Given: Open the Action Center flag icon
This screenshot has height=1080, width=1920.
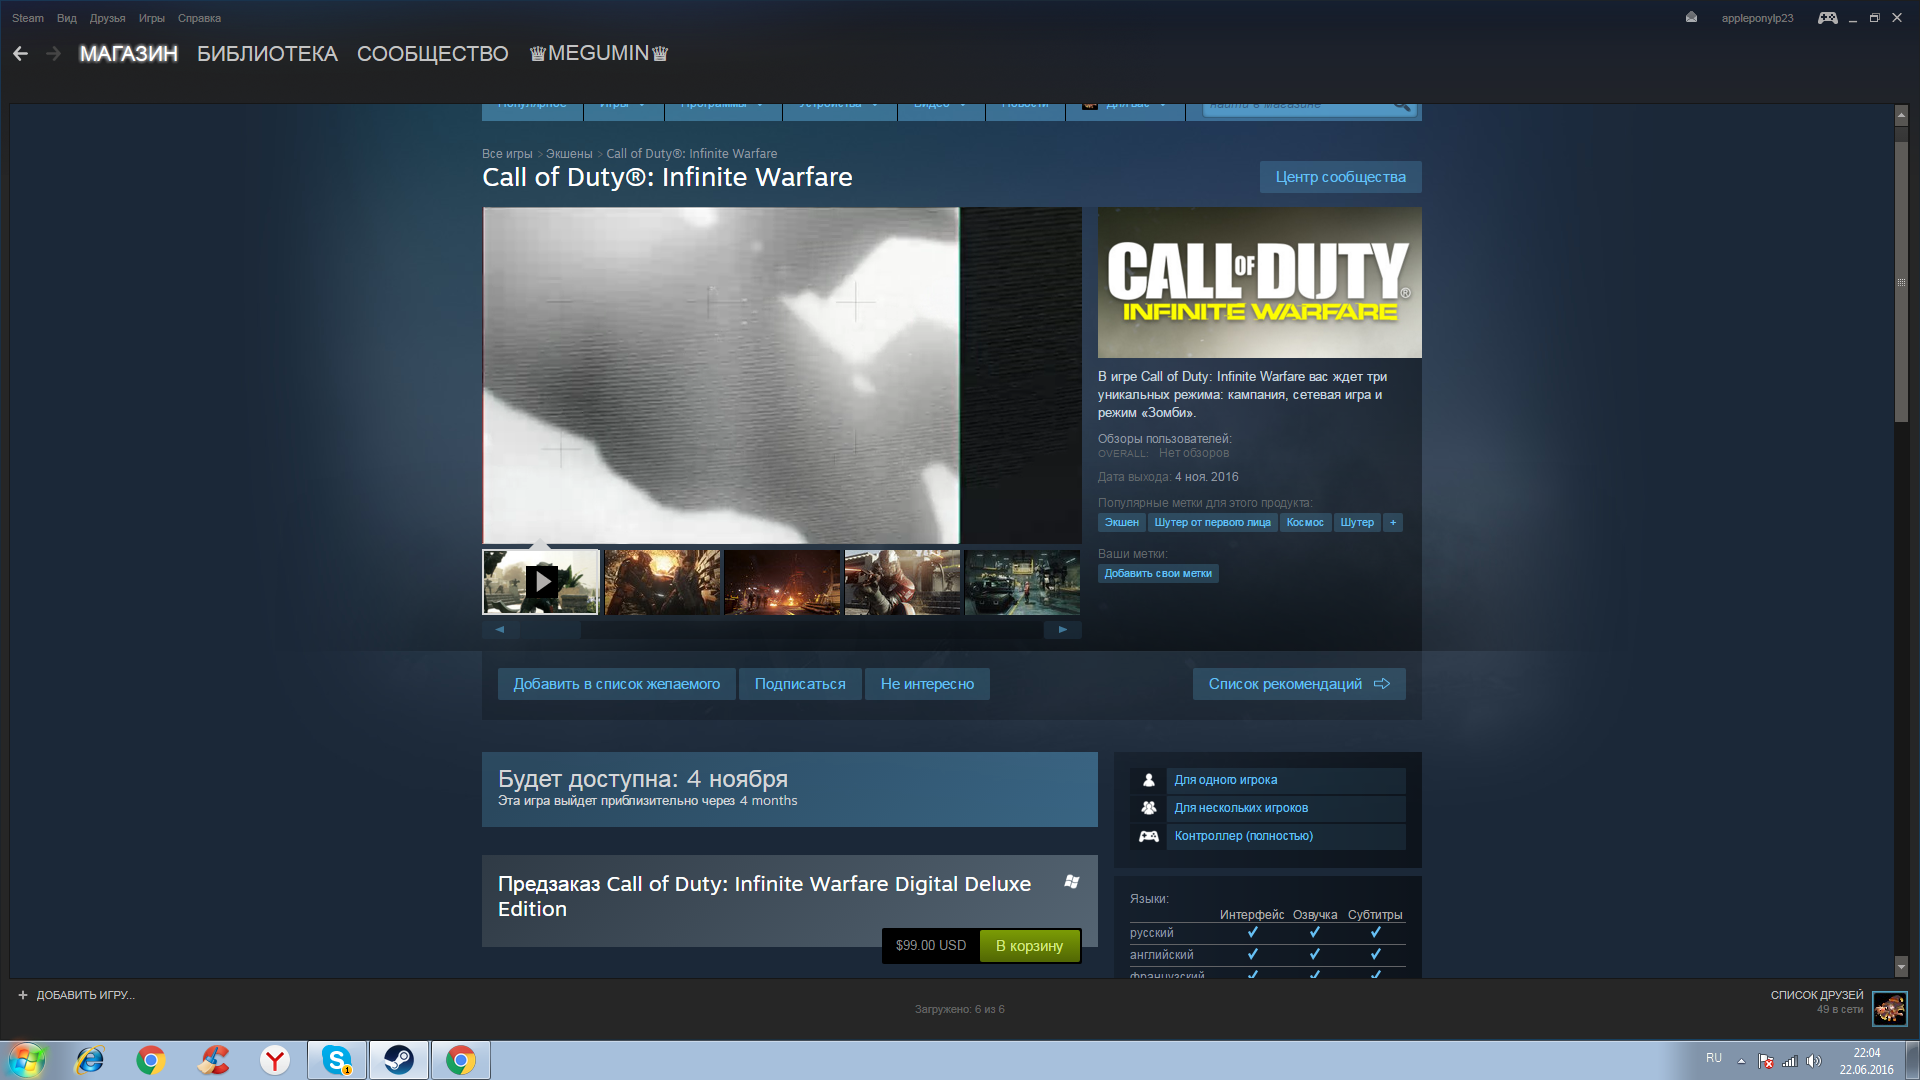Looking at the screenshot, I should 1766,1061.
